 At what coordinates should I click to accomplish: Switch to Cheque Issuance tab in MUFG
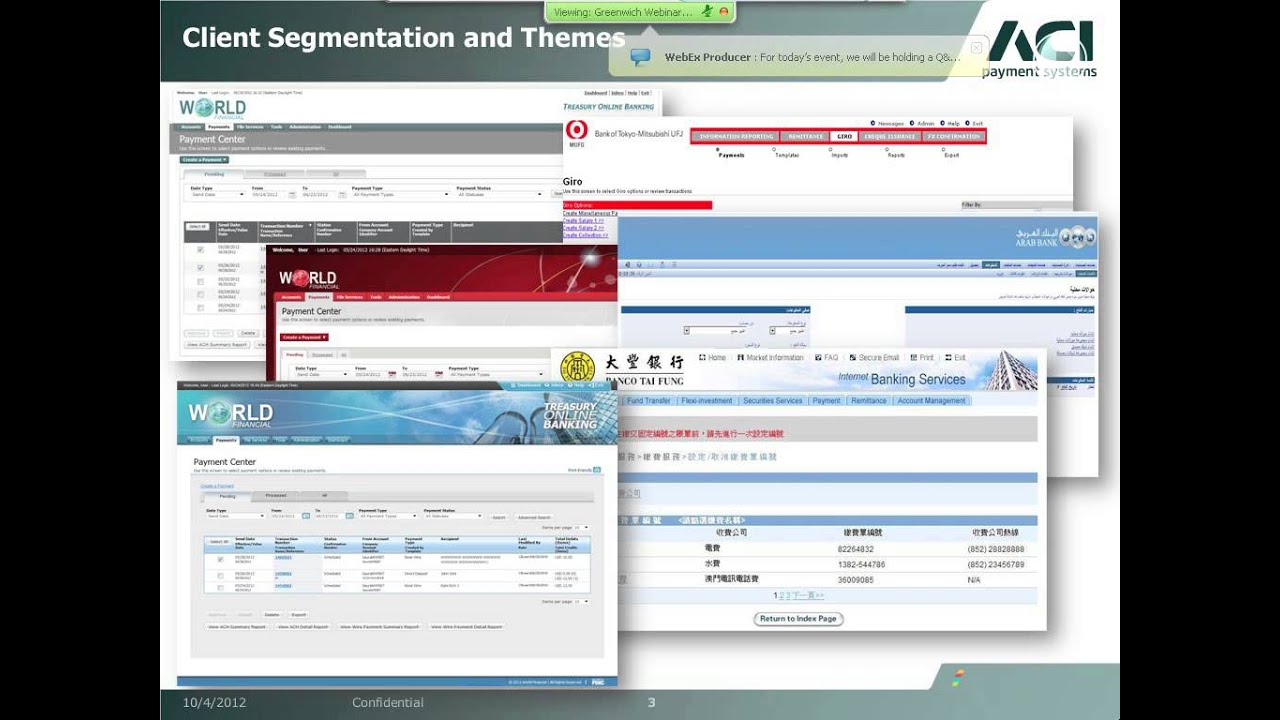click(x=890, y=136)
